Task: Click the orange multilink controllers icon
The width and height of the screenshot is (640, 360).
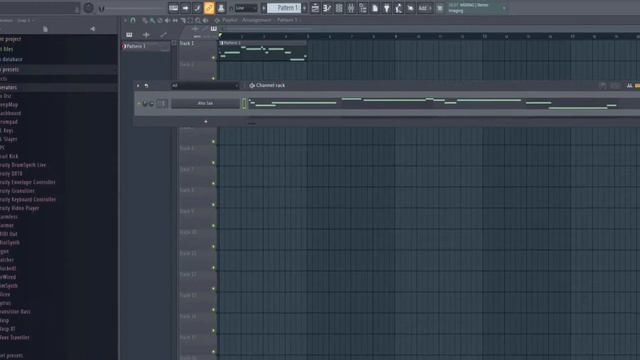Action: (x=209, y=8)
